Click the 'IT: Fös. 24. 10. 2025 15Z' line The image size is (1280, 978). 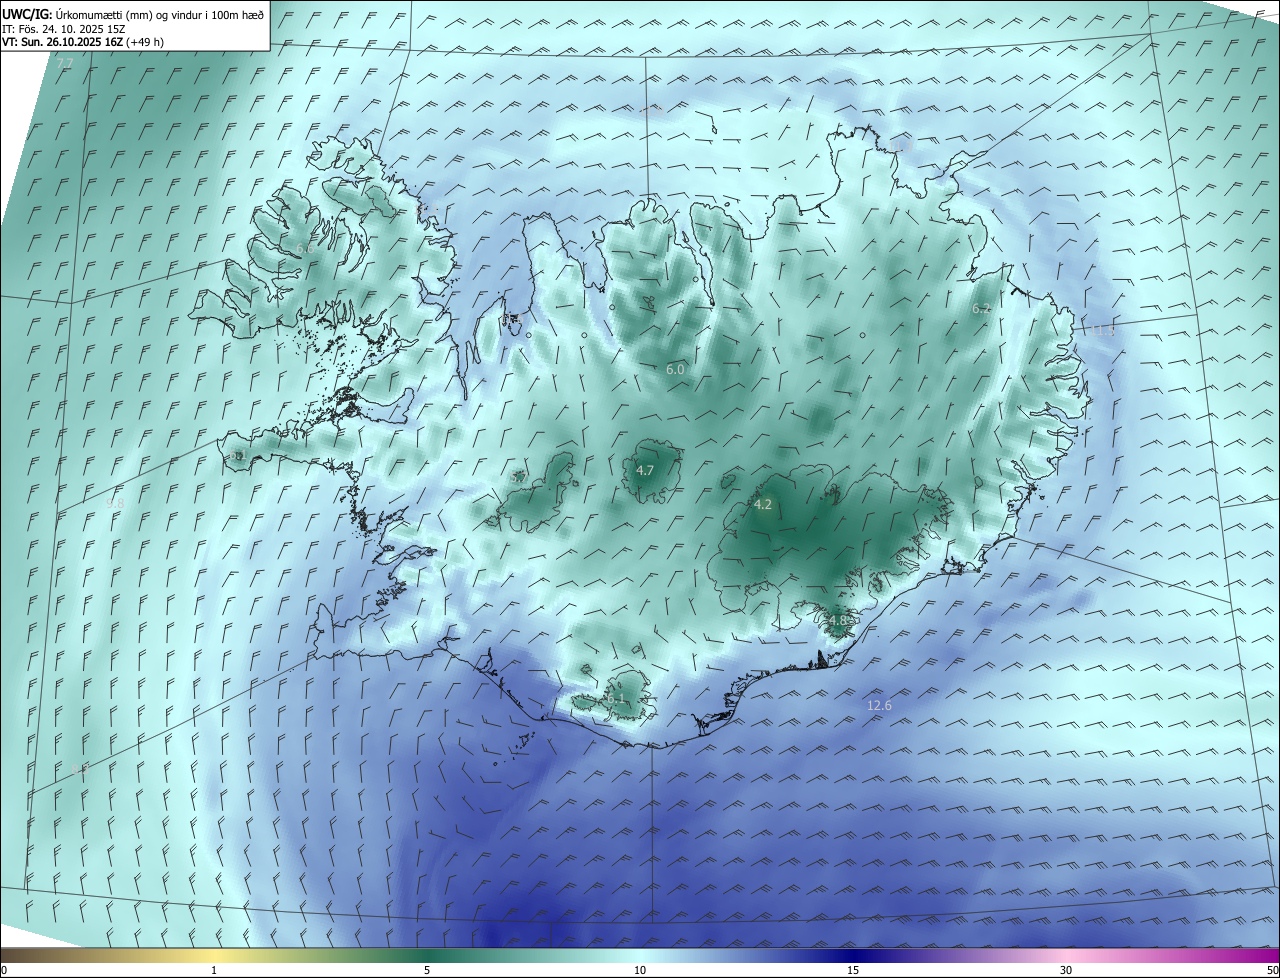pos(63,28)
